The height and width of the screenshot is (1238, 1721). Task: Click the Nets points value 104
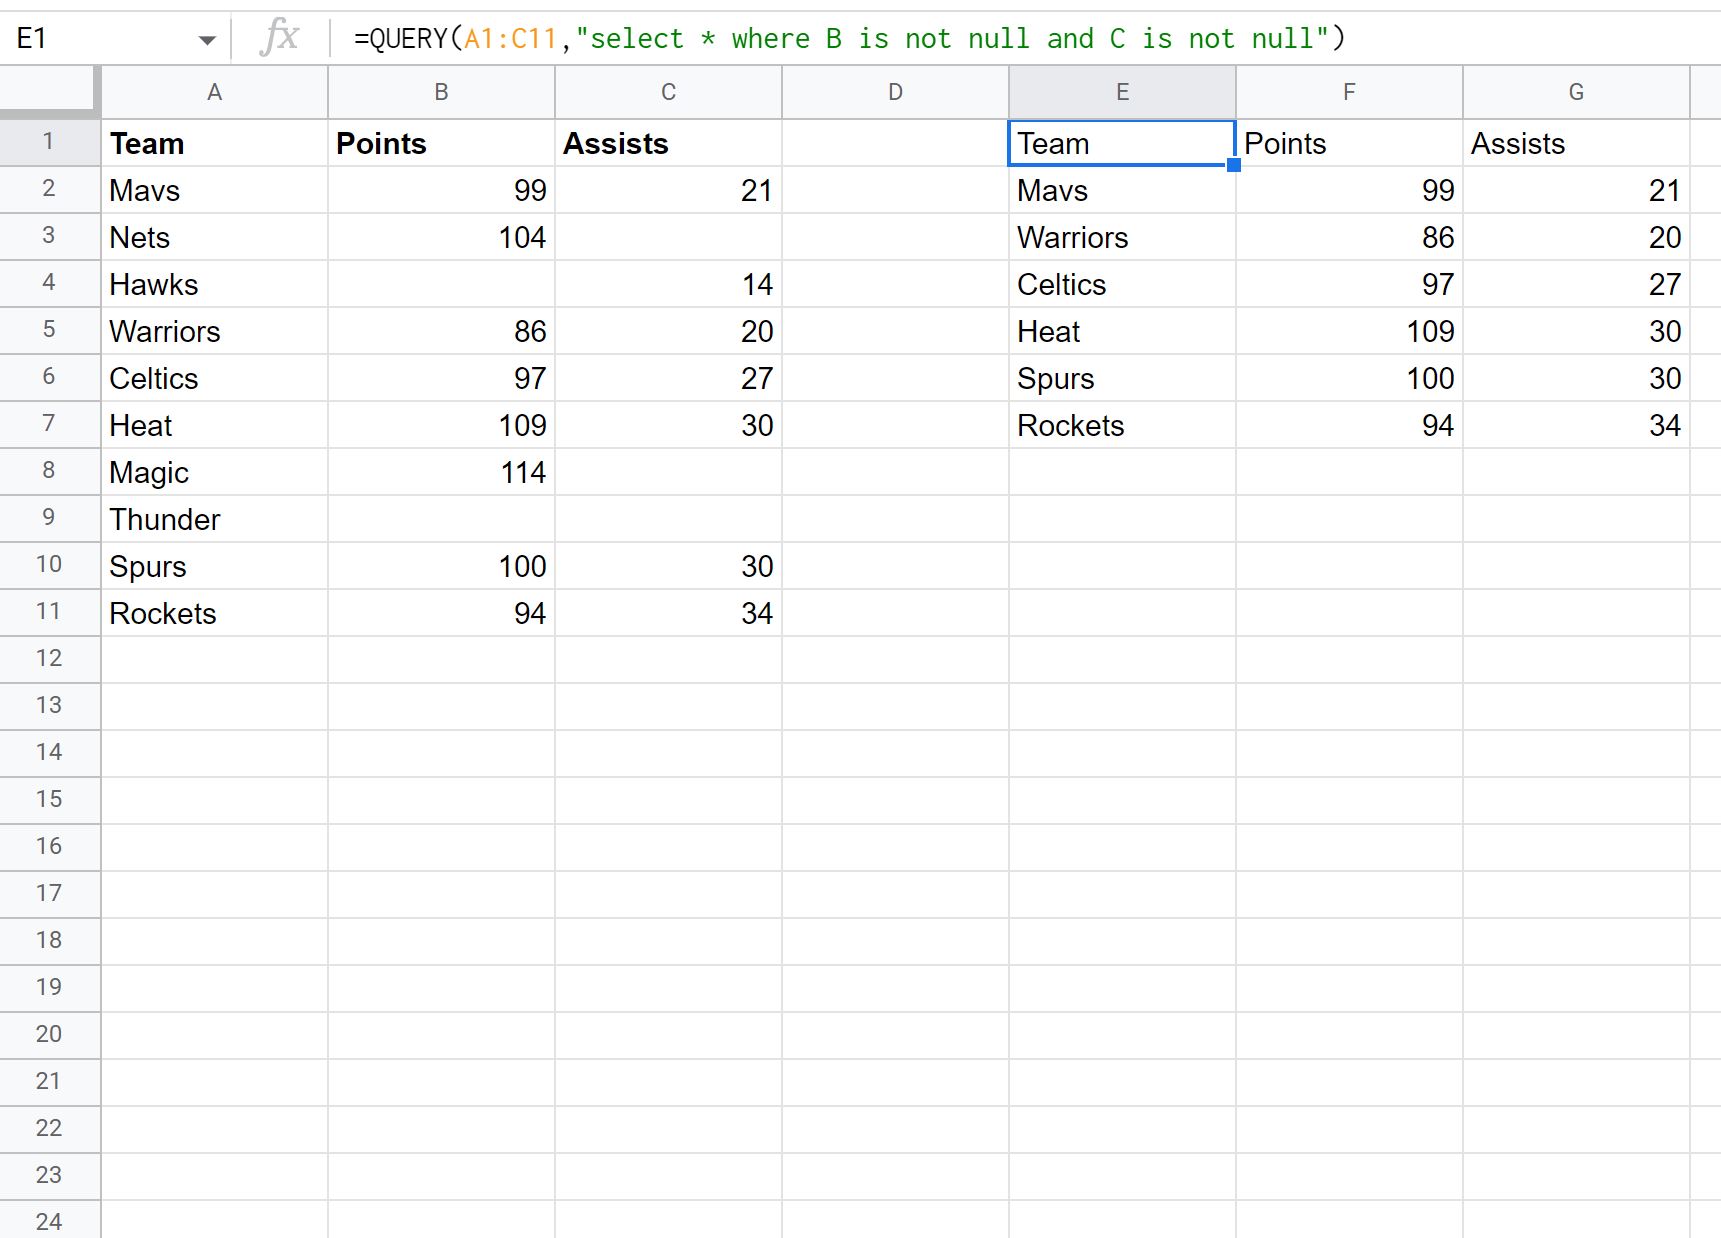tap(441, 237)
